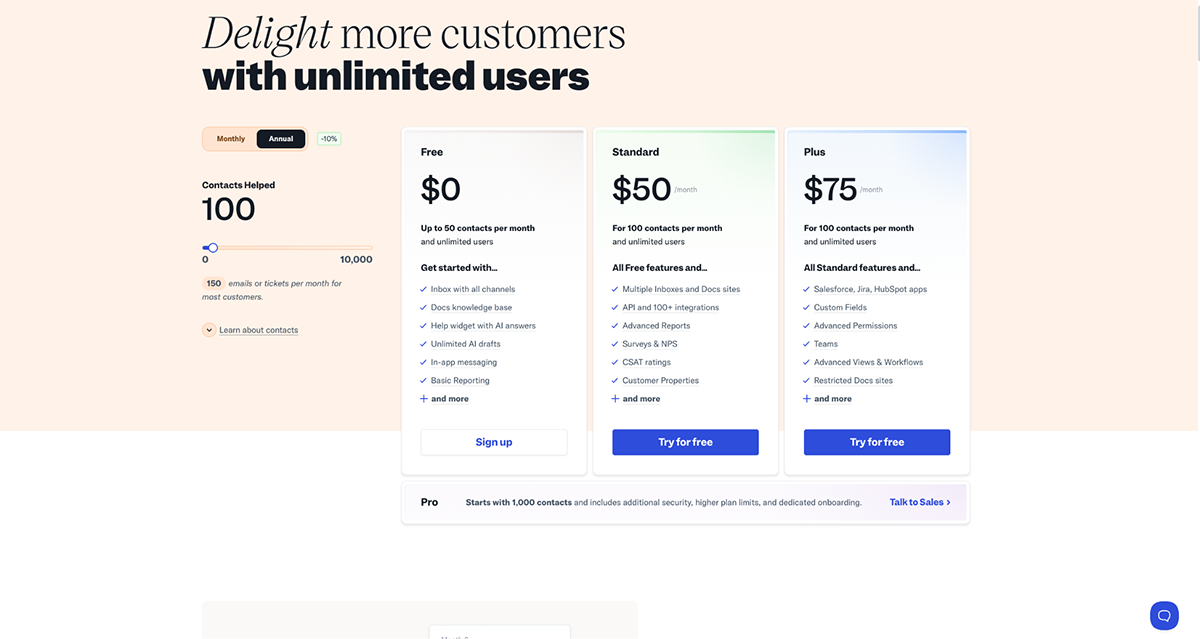Click the checkmark next to Salesforce, Jira, HubSpot apps
This screenshot has height=639, width=1200.
[806, 288]
